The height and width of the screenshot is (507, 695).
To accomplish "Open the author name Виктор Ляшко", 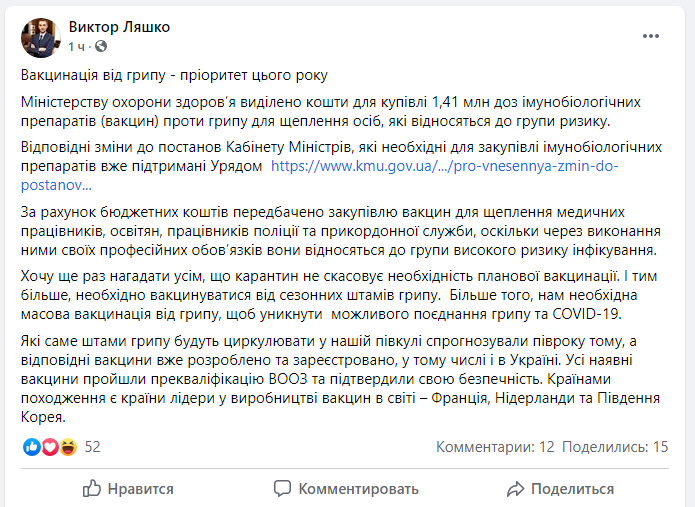I will (118, 27).
